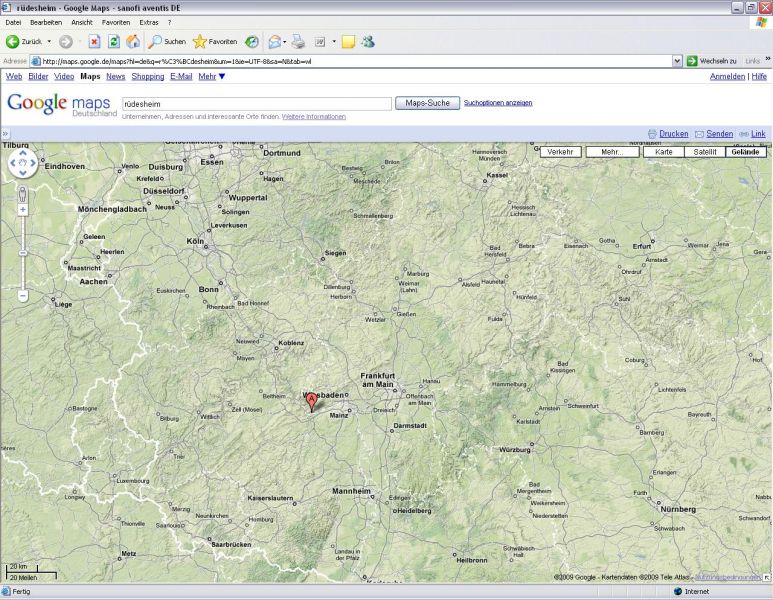Open the Ansicht menu

[82, 23]
